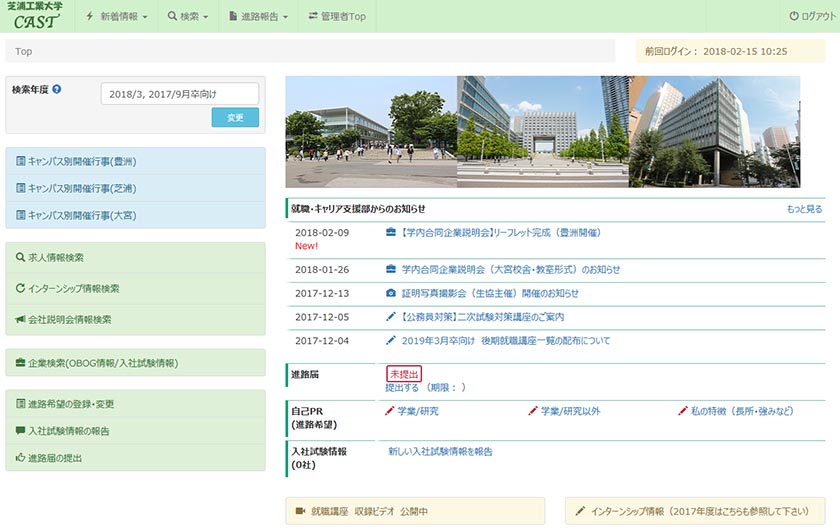Open 企業検索(OBOG情報/入社試験情報) in sidebar
Viewport: 840px width, 530px height.
103,363
